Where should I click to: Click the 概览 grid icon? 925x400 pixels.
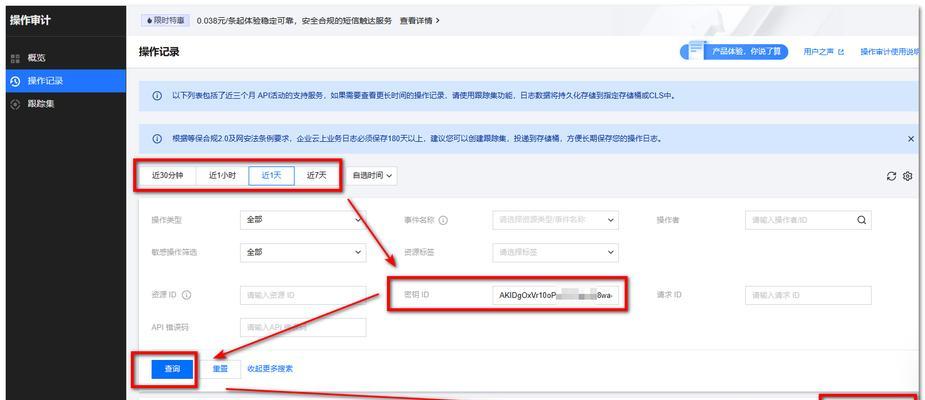(15, 58)
